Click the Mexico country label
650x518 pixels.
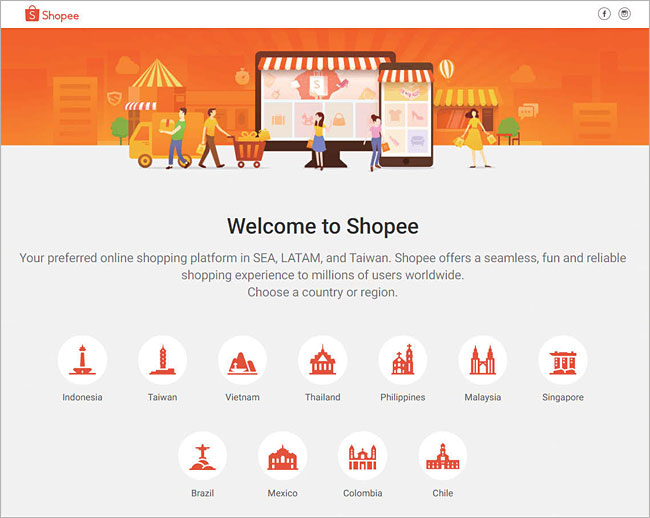click(282, 493)
